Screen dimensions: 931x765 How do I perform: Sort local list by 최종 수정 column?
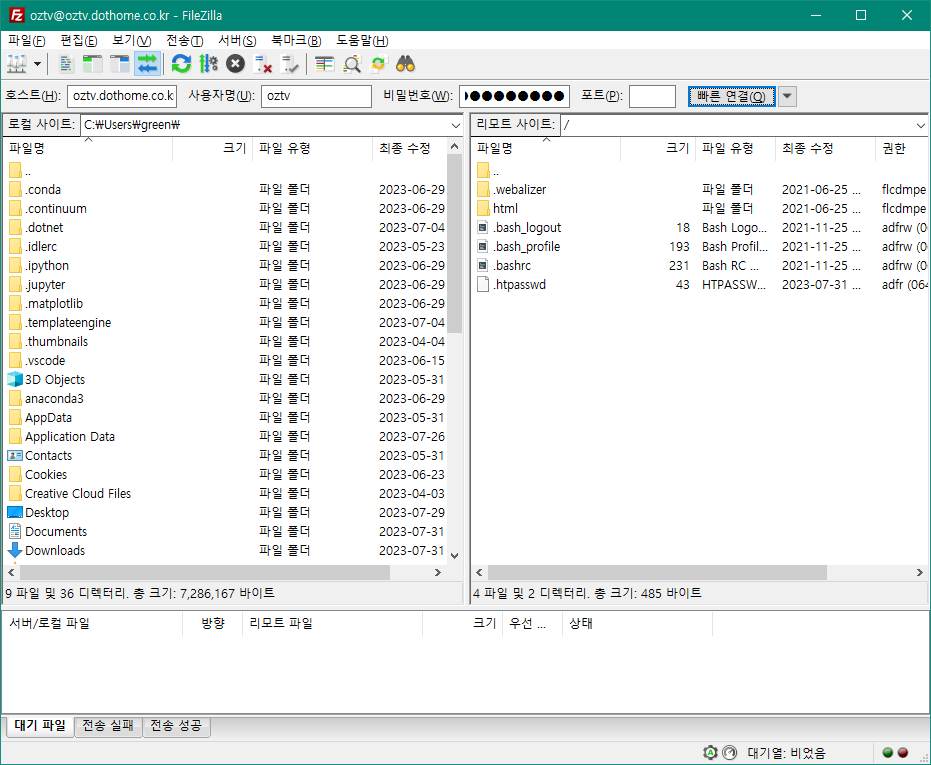pos(410,148)
